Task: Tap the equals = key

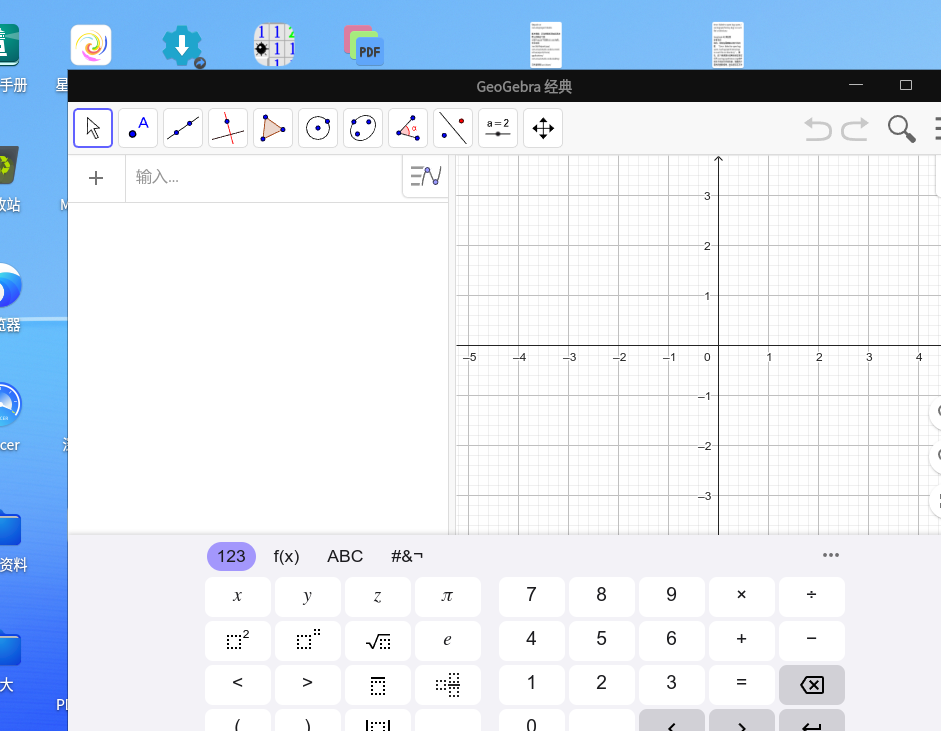Action: 742,685
